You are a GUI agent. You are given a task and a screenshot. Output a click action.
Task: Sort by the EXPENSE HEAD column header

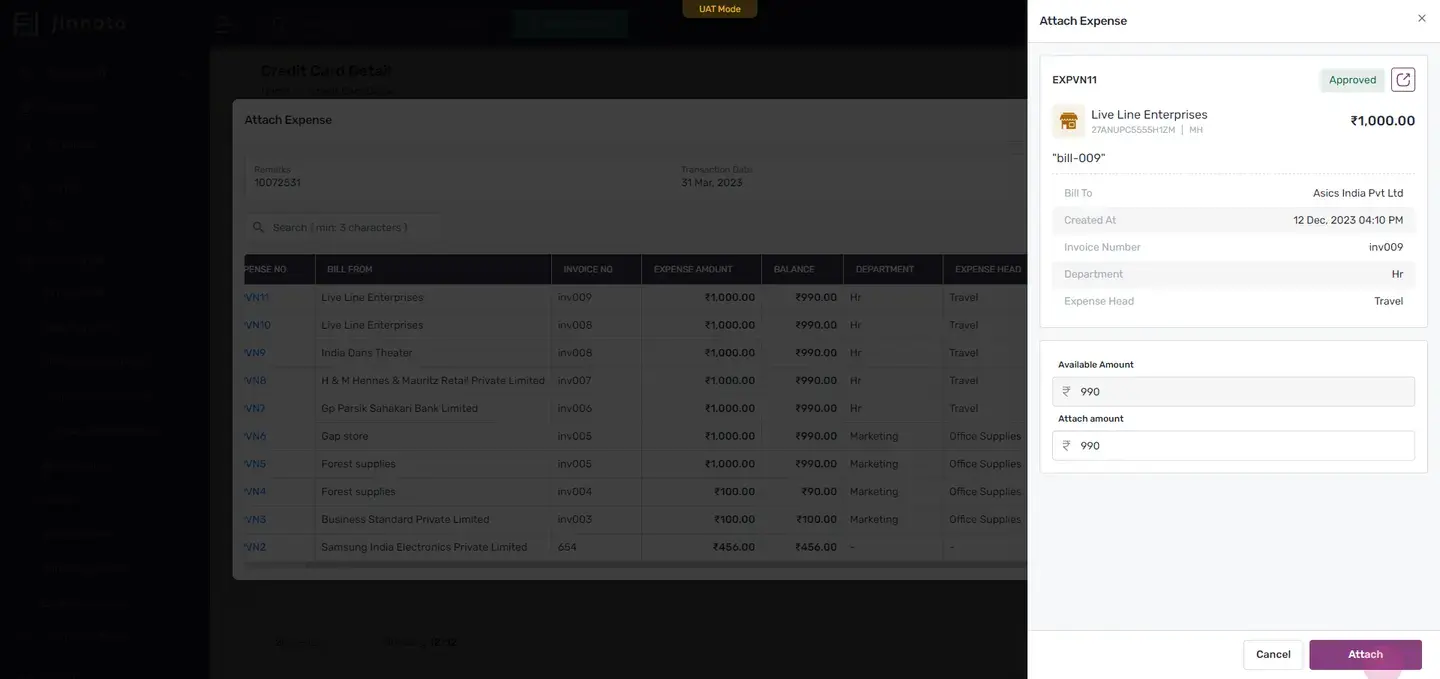[x=986, y=270]
